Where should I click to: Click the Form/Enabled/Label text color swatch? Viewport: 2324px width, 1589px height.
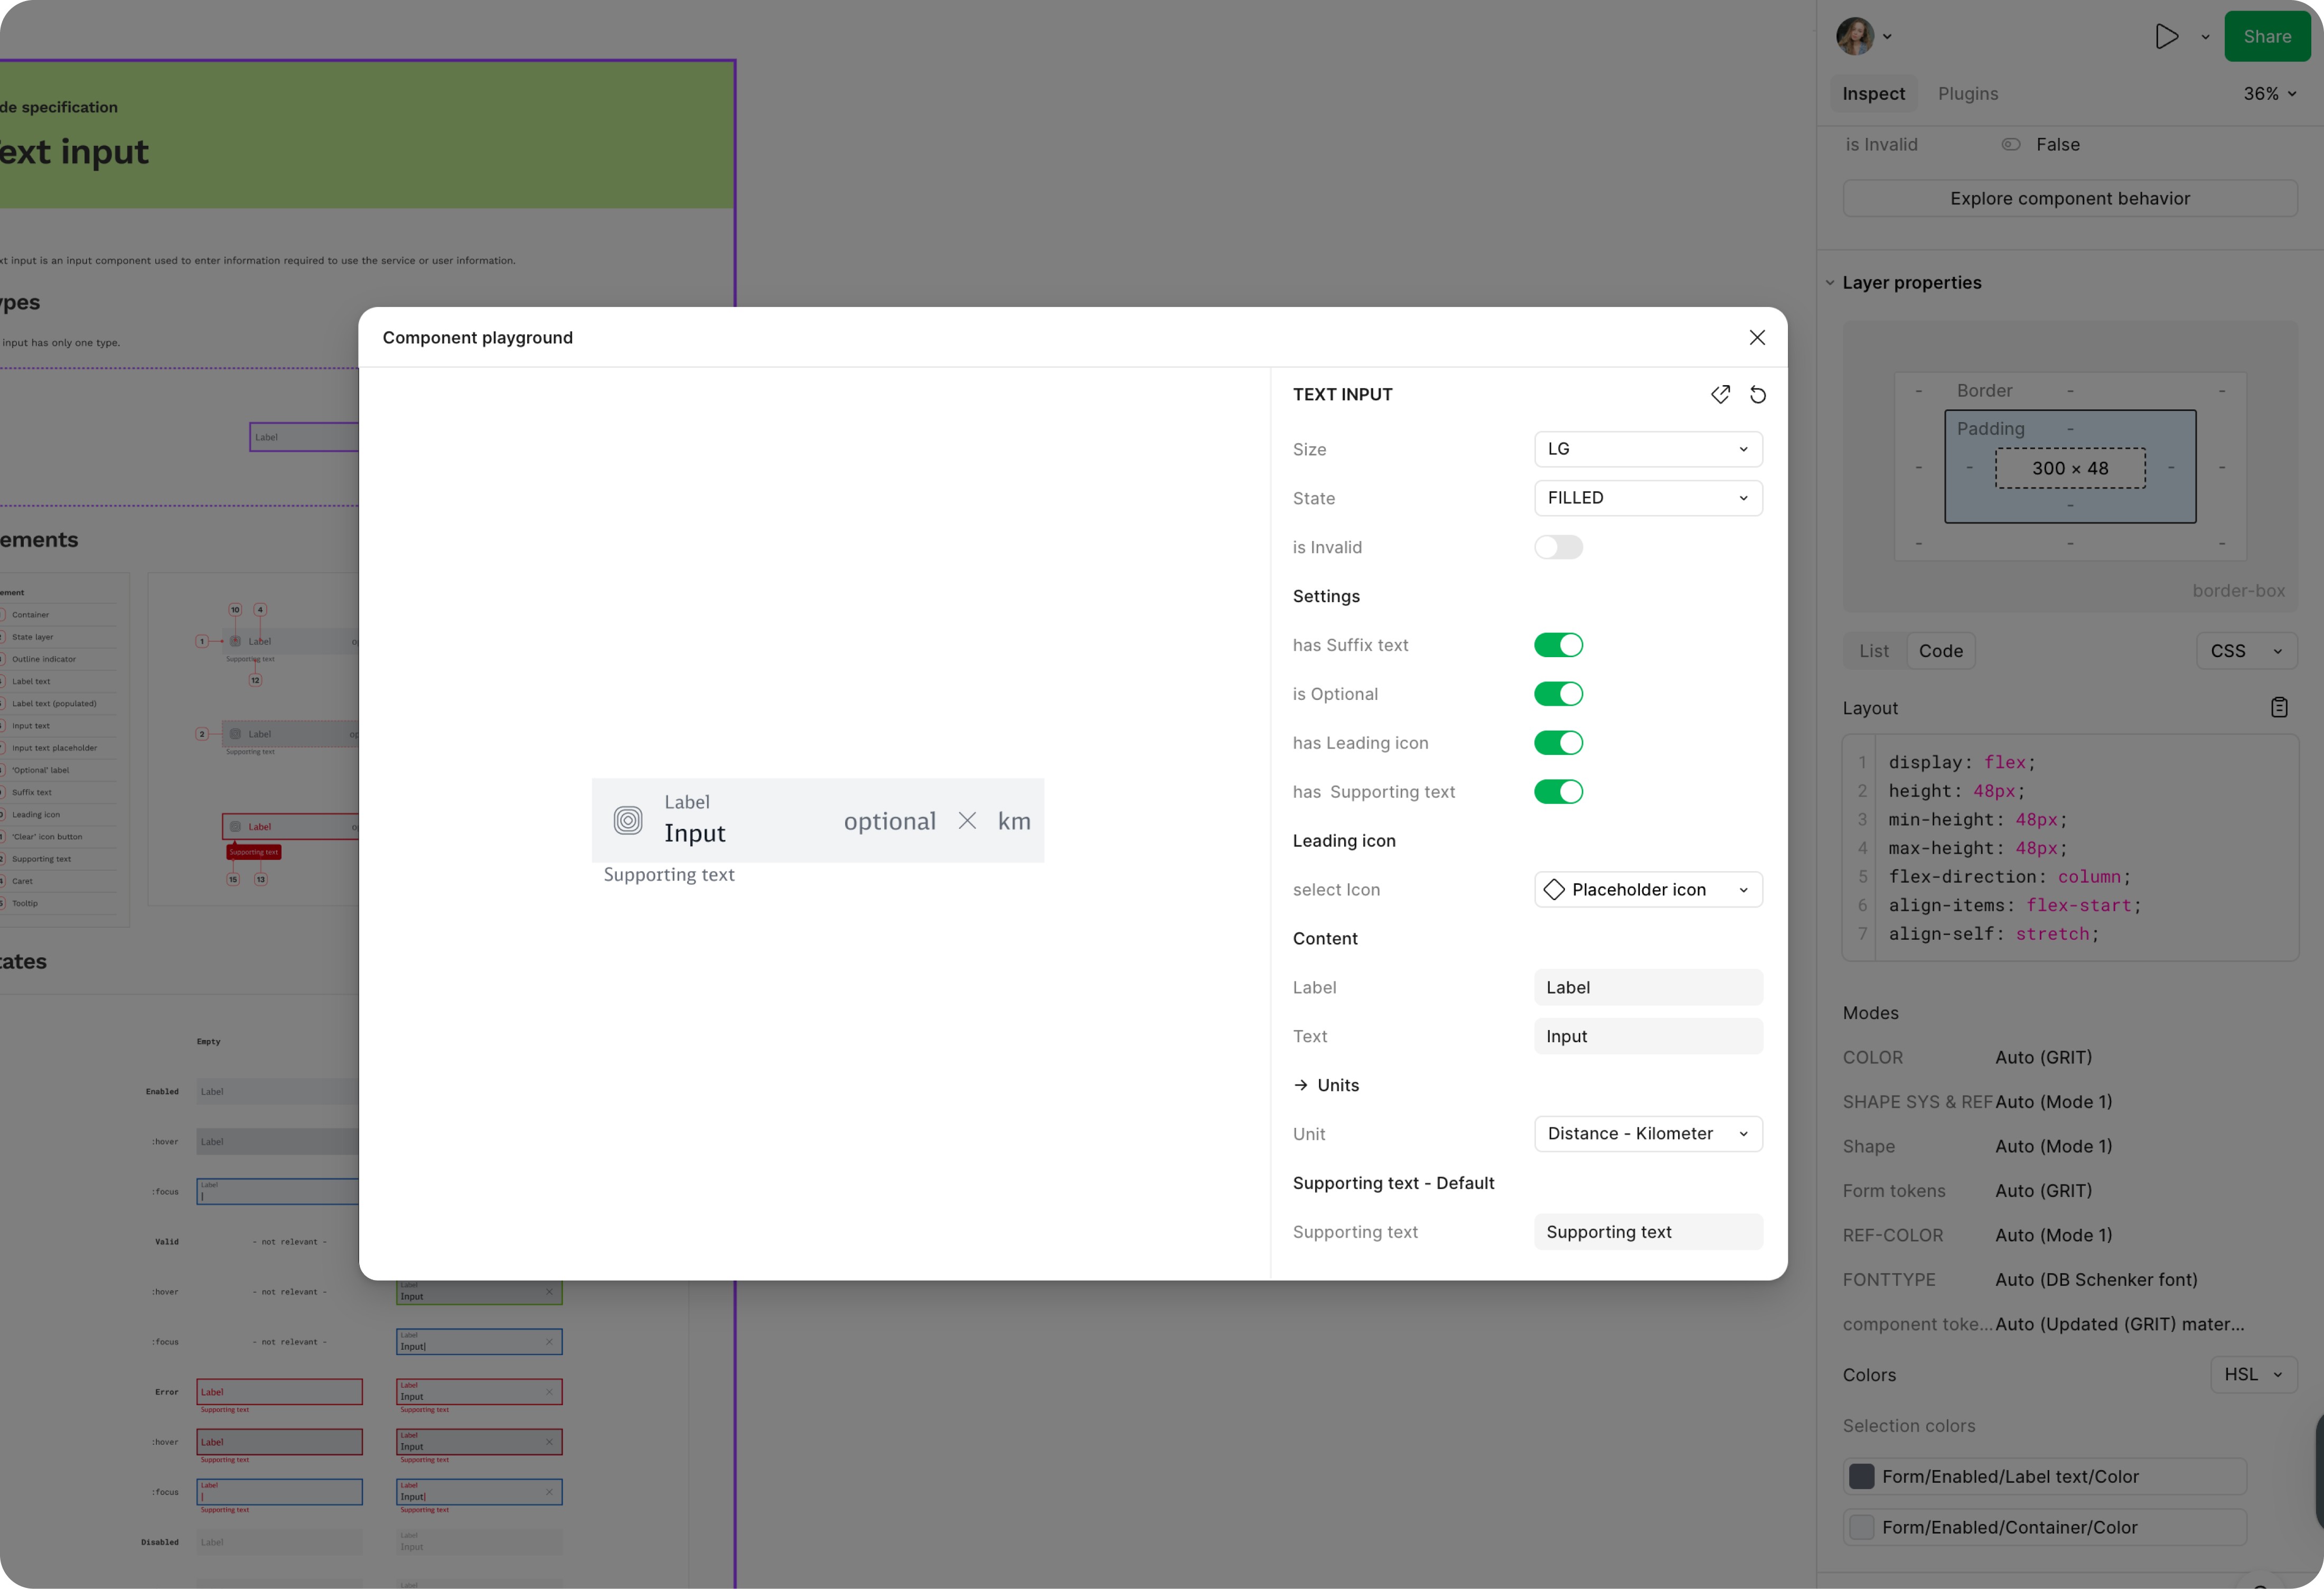1861,1477
